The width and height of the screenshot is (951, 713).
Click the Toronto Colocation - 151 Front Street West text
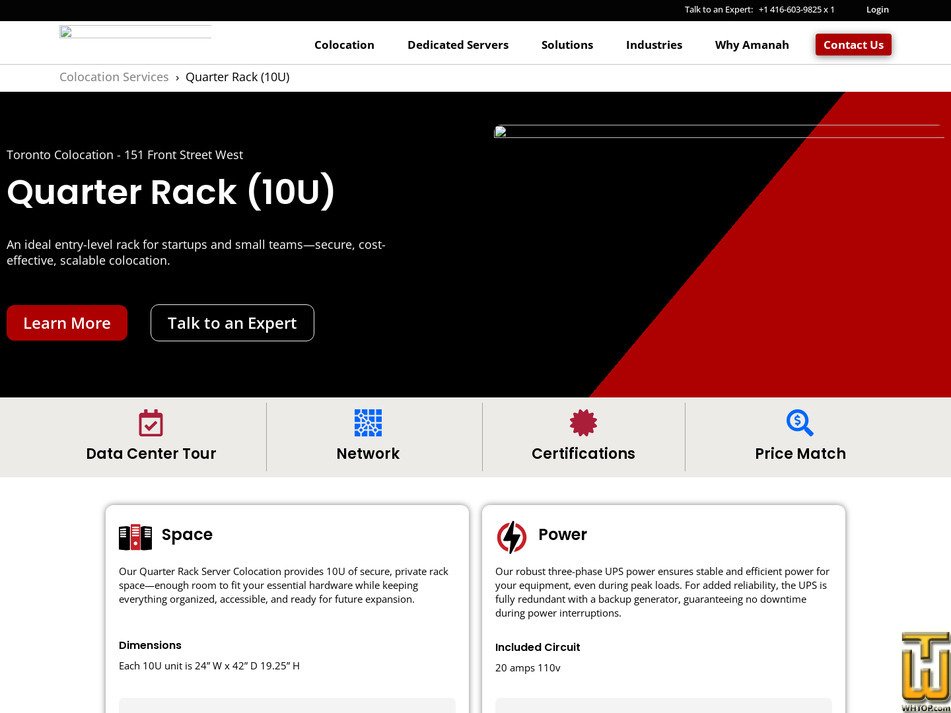(x=125, y=155)
